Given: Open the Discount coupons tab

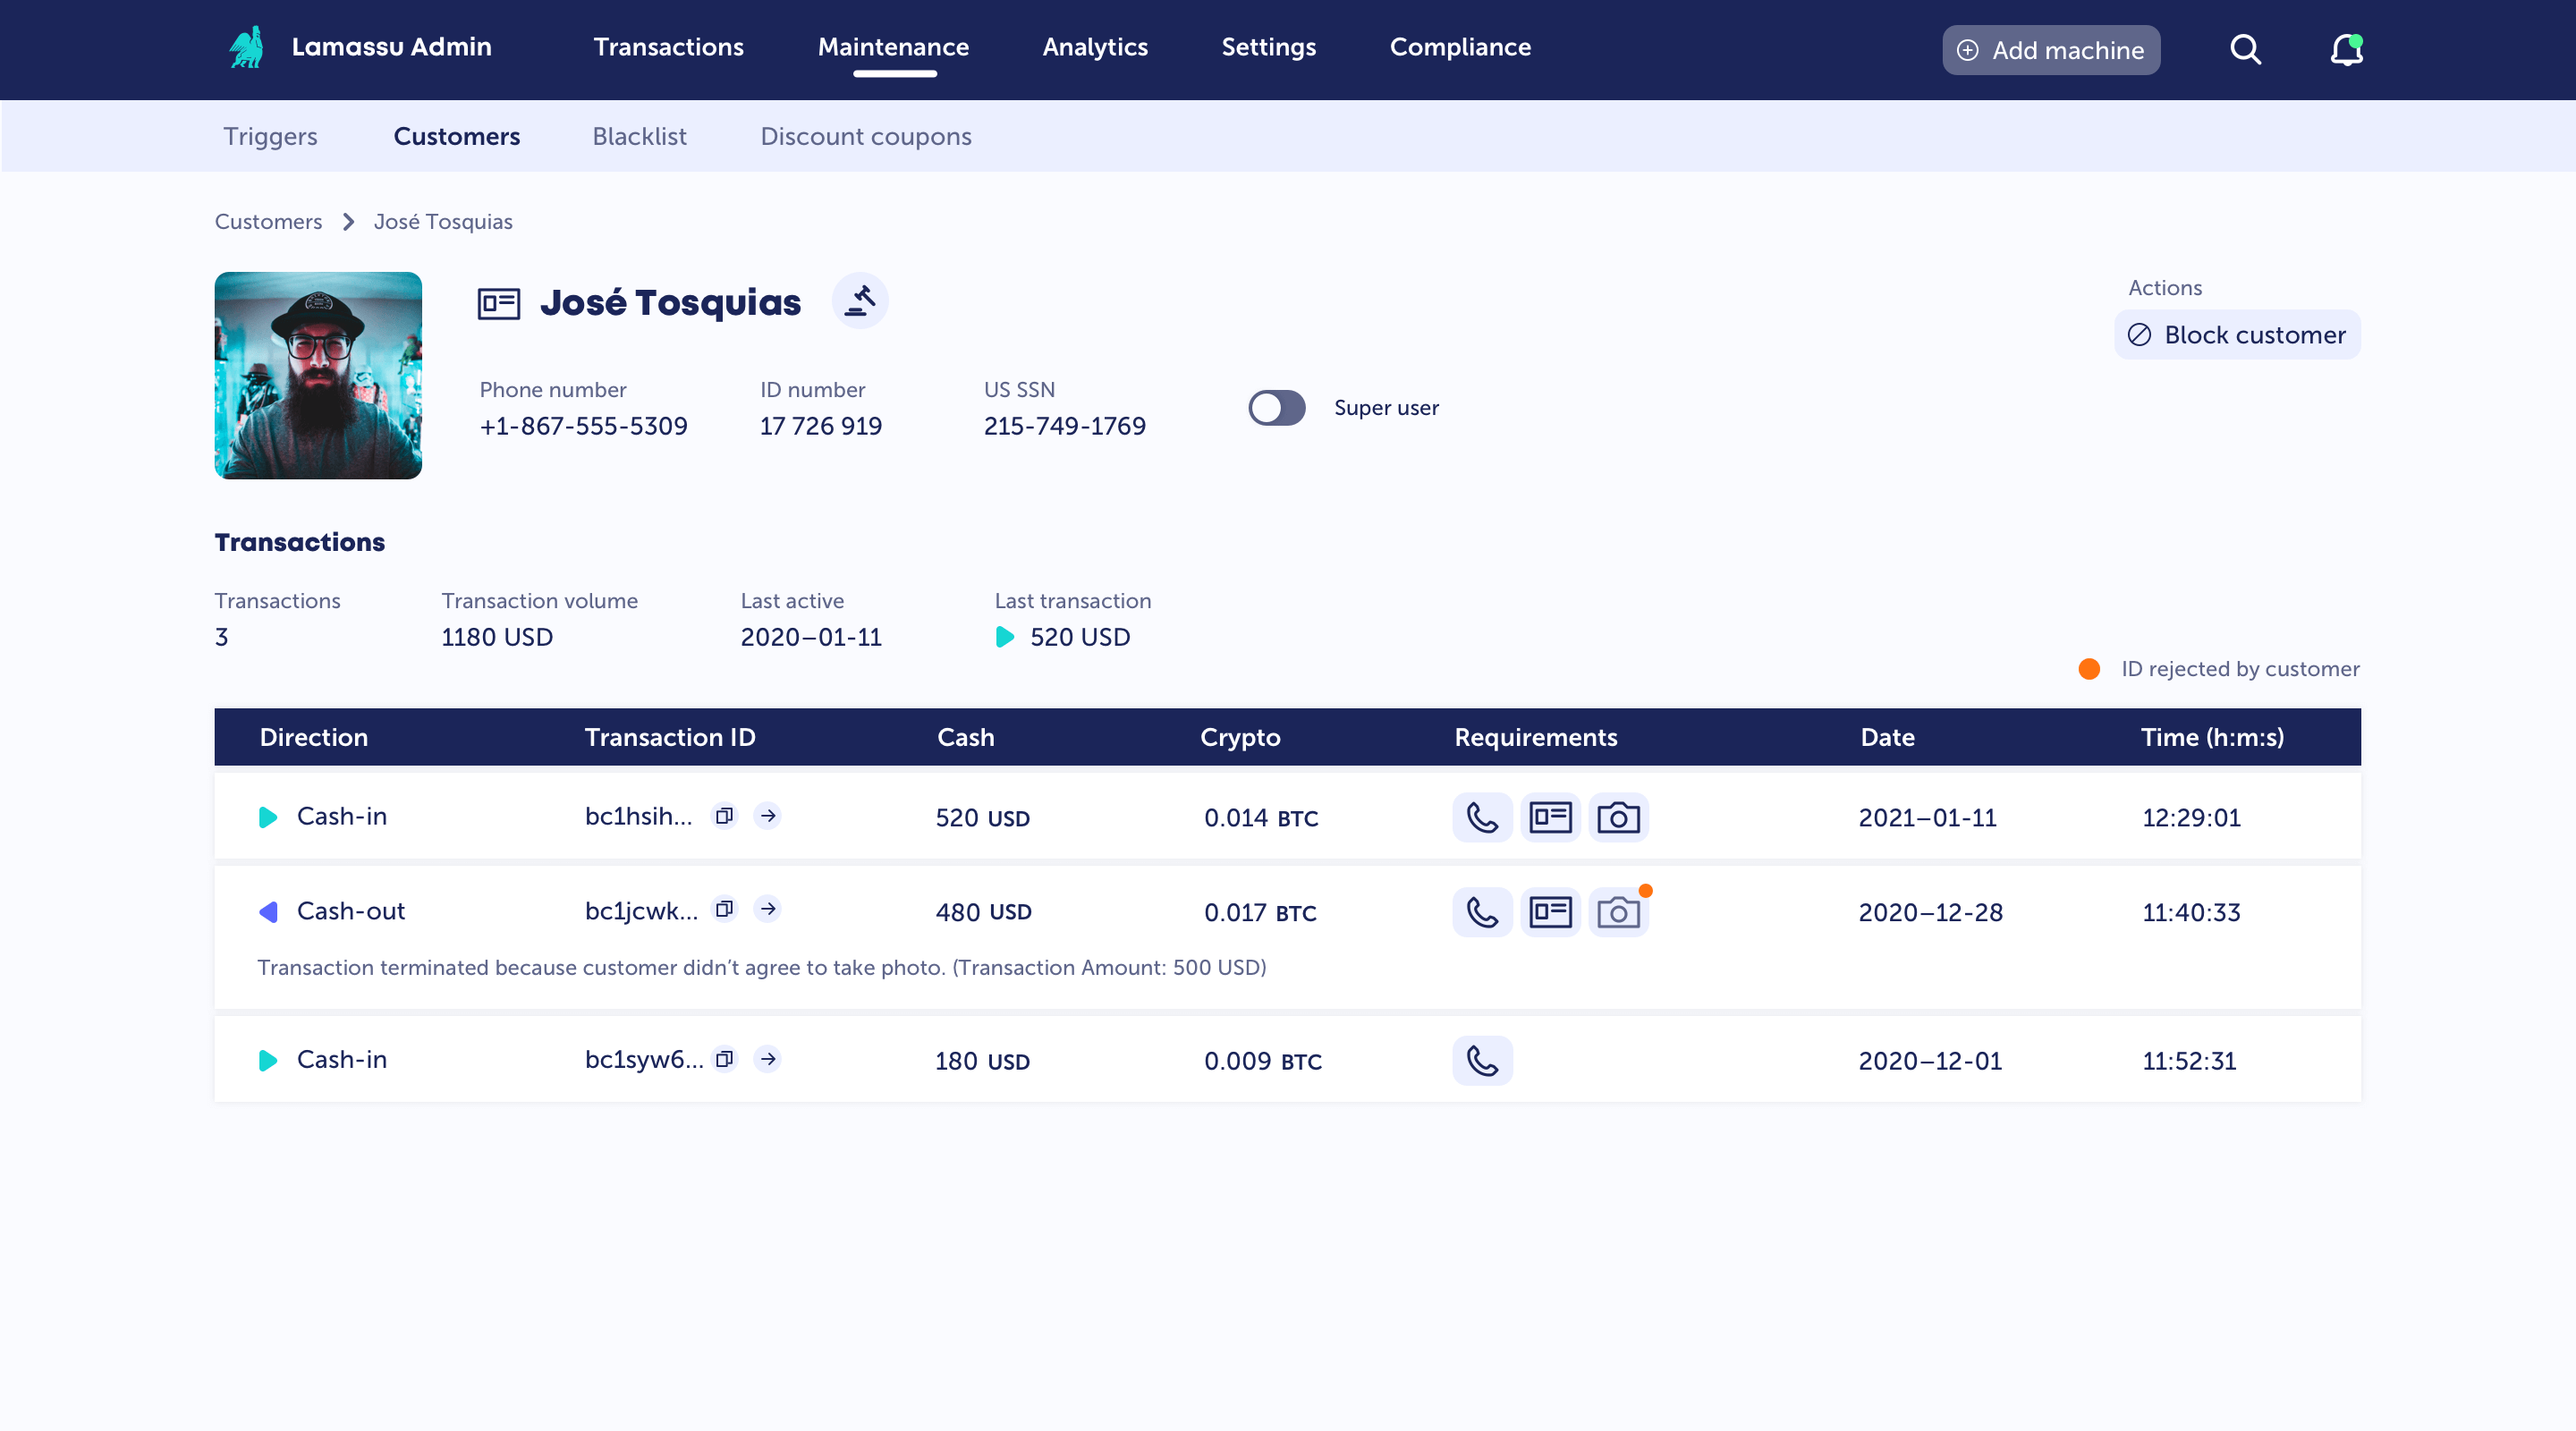Looking at the screenshot, I should 865,136.
